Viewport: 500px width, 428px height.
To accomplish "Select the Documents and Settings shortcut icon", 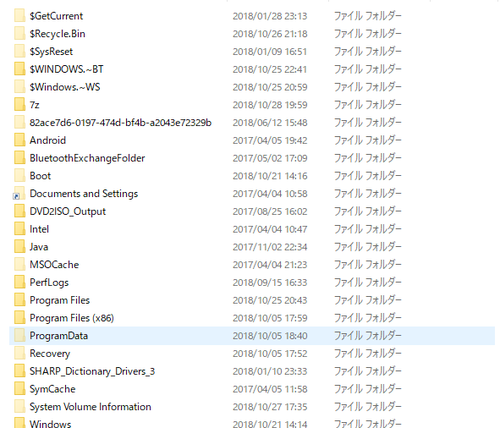I will (19, 194).
